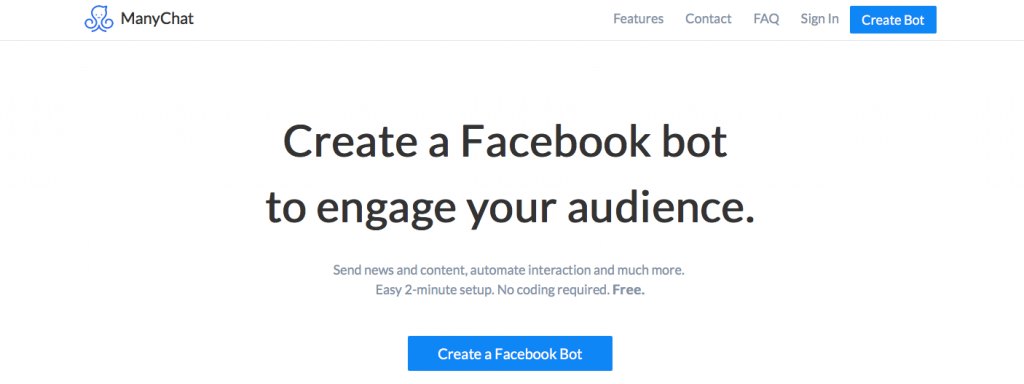The image size is (1024, 384).
Task: Click the word 'Facebook' in the main headline
Action: pyautogui.click(x=554, y=143)
